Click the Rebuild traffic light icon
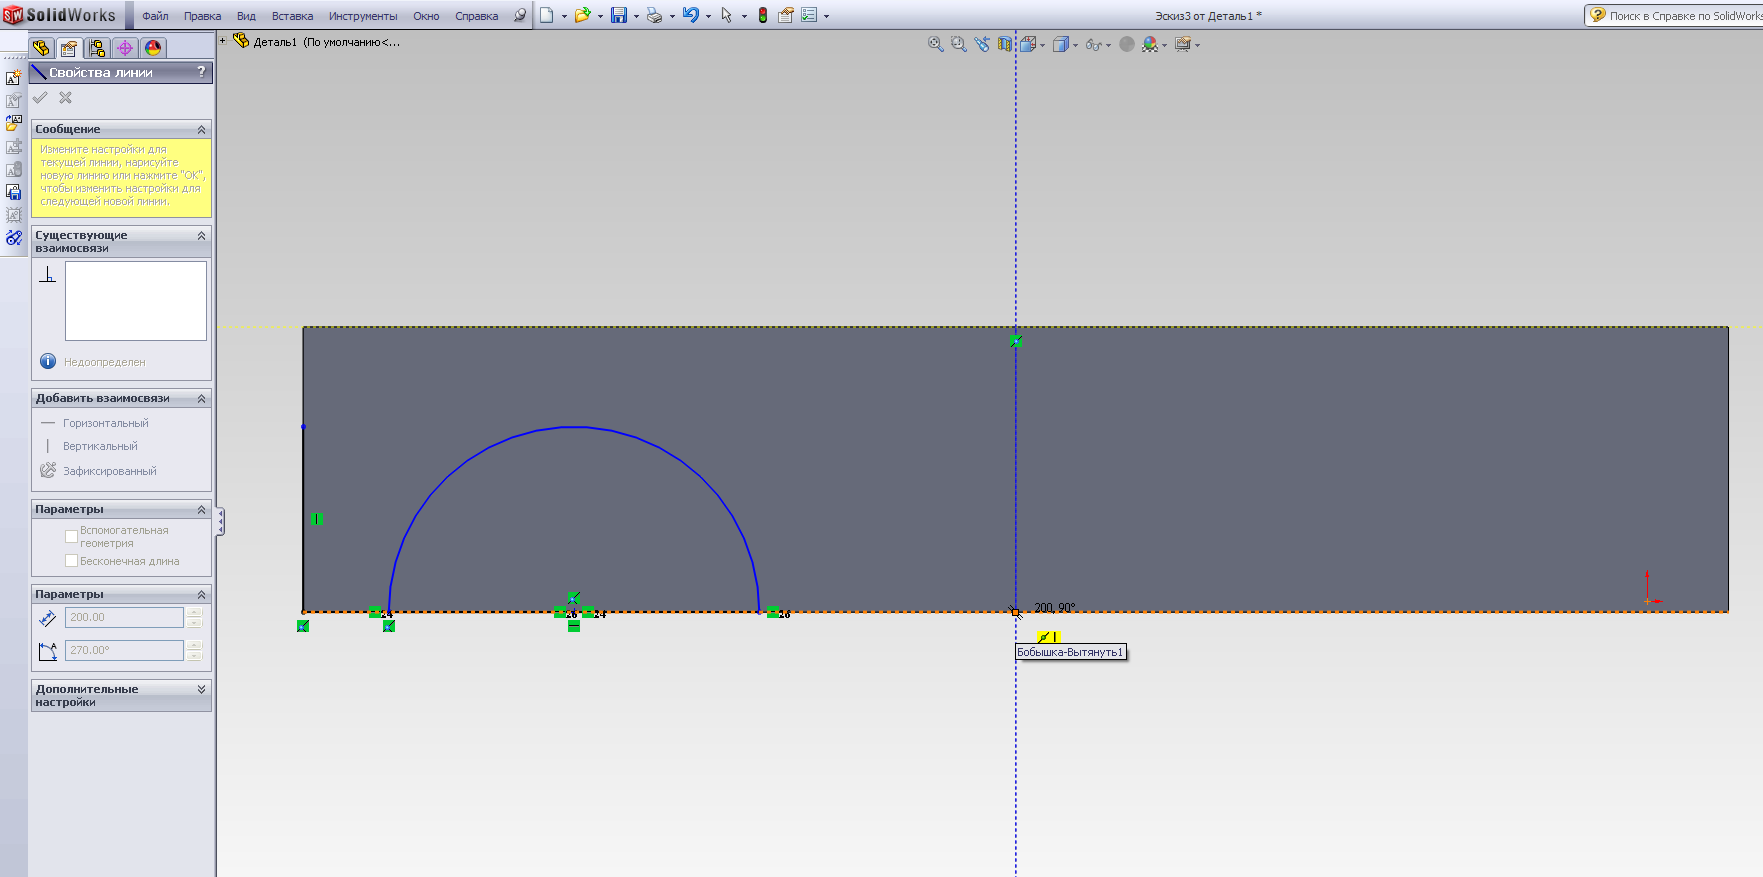 (x=763, y=15)
